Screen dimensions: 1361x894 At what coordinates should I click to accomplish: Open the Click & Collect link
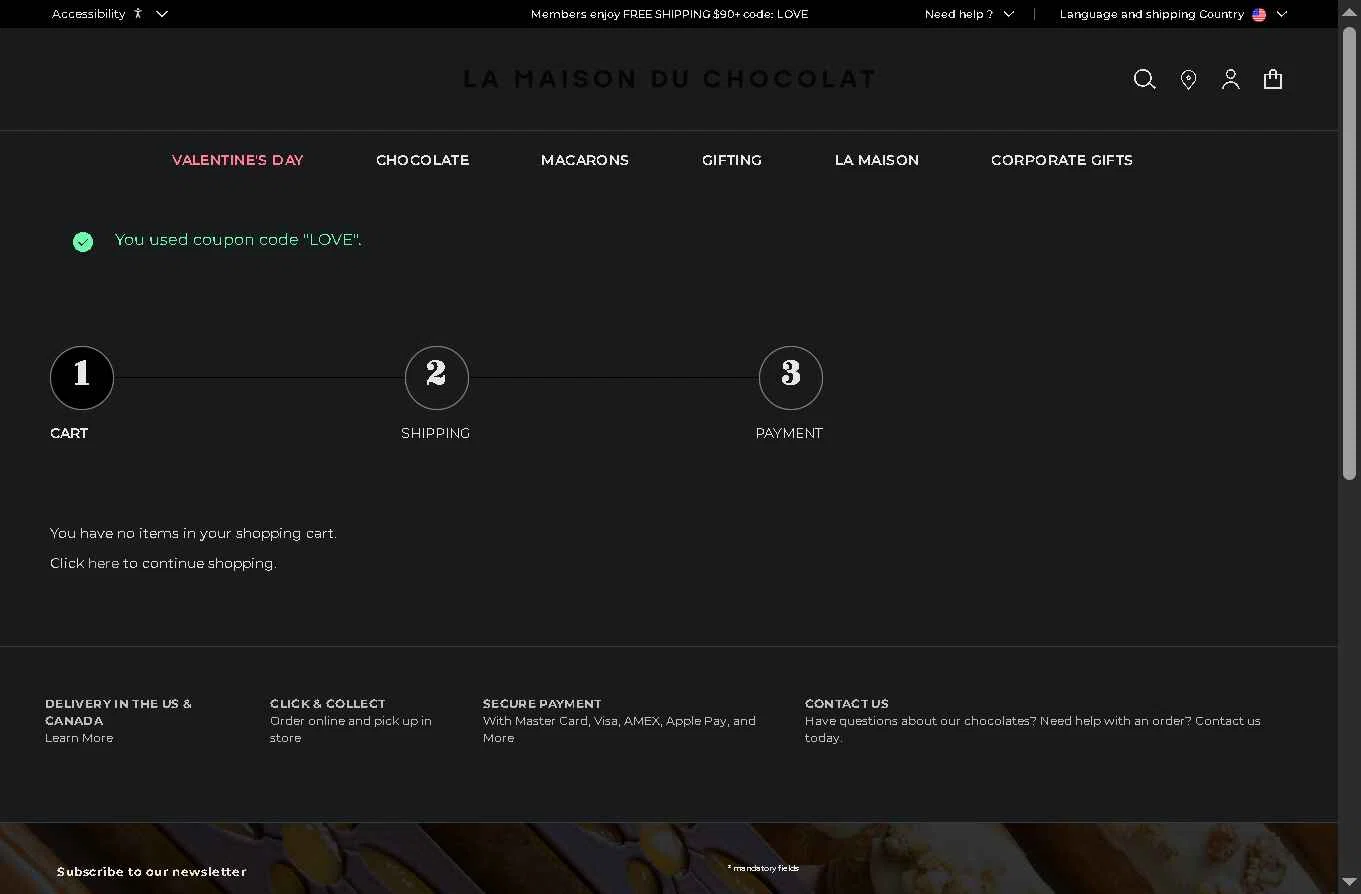(x=327, y=704)
